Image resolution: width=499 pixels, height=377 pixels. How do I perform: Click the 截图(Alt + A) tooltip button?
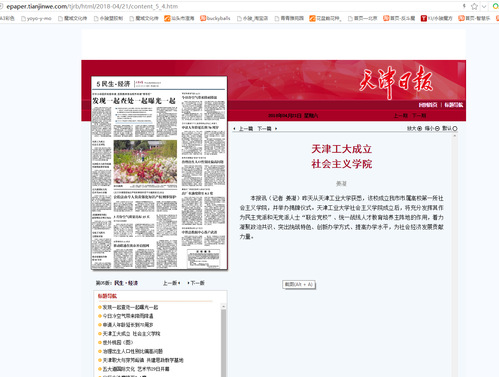click(x=299, y=284)
